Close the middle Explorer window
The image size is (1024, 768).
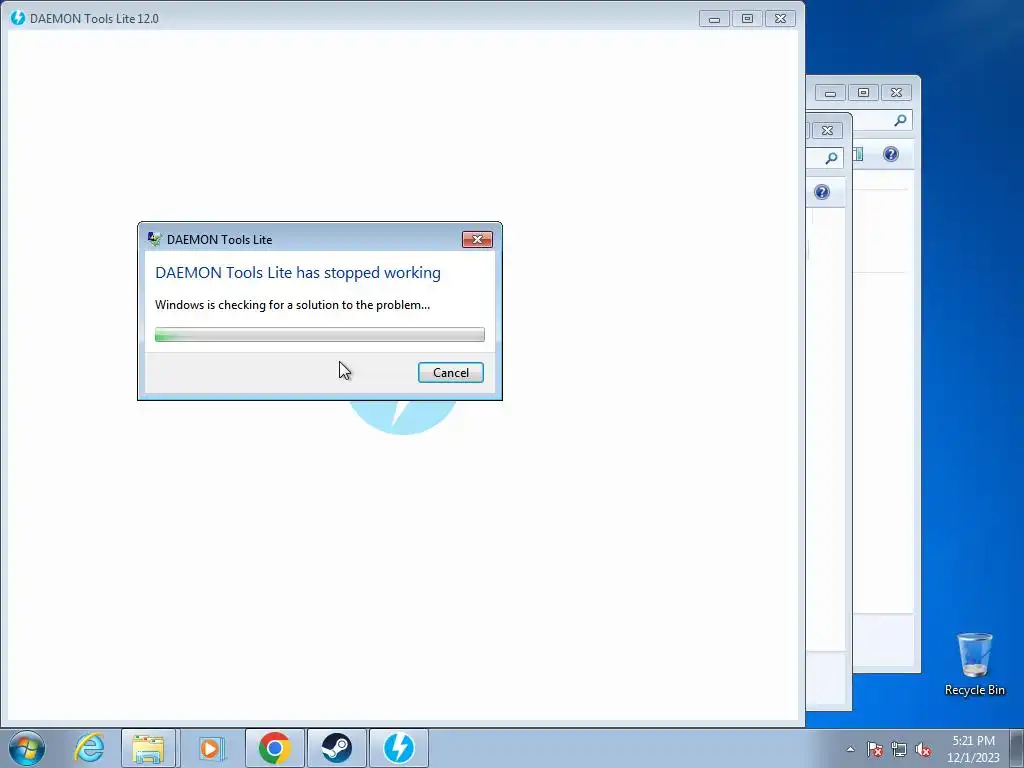tap(827, 131)
